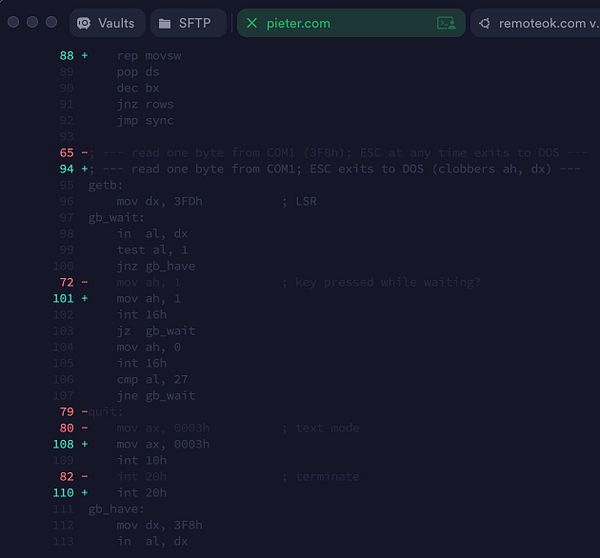Click line 'jnz gb_have'

[156, 266]
